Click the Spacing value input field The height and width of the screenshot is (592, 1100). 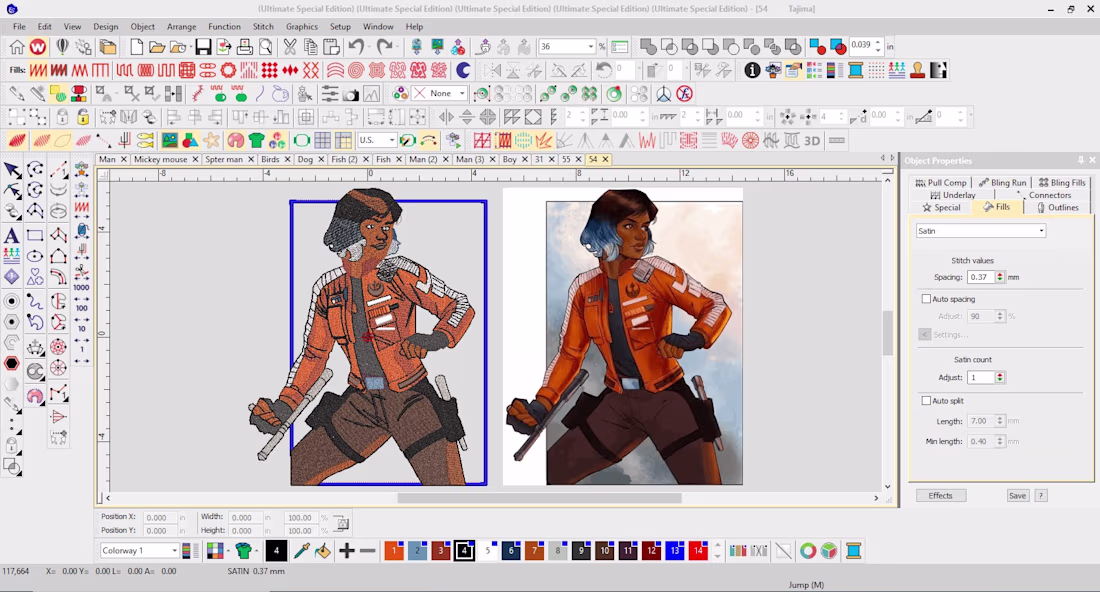[981, 277]
